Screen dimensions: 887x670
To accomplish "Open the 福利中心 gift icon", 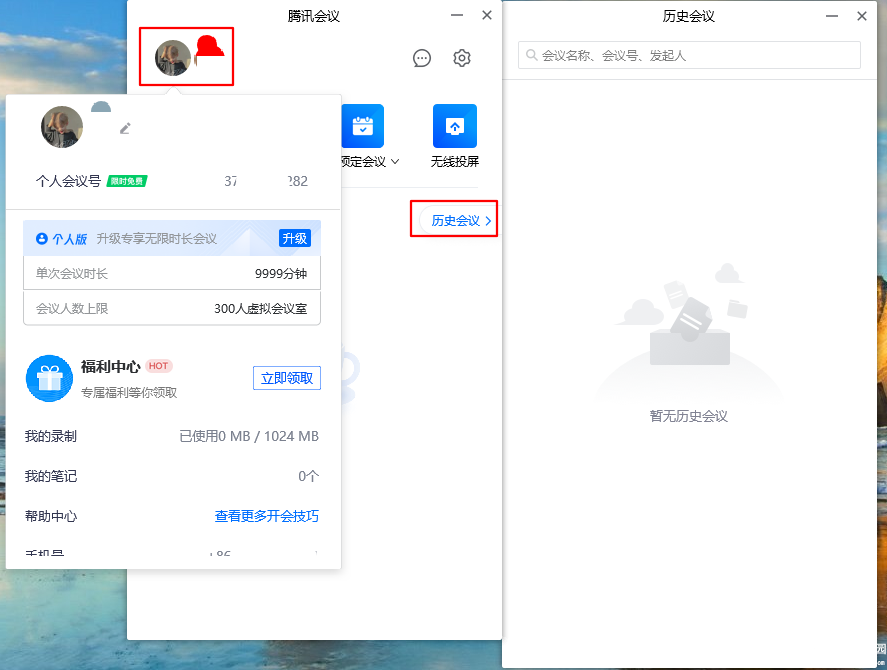I will pos(49,379).
